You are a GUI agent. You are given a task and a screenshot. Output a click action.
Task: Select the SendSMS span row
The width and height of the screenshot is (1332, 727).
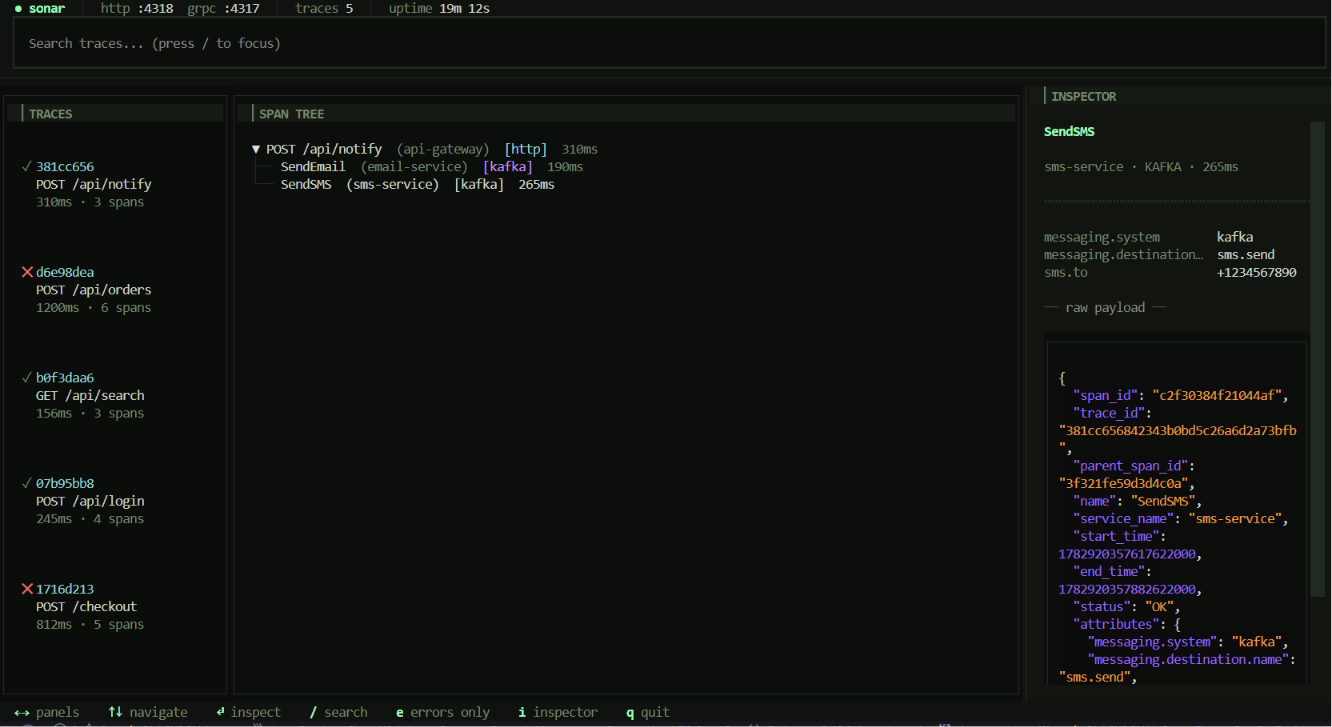click(417, 185)
